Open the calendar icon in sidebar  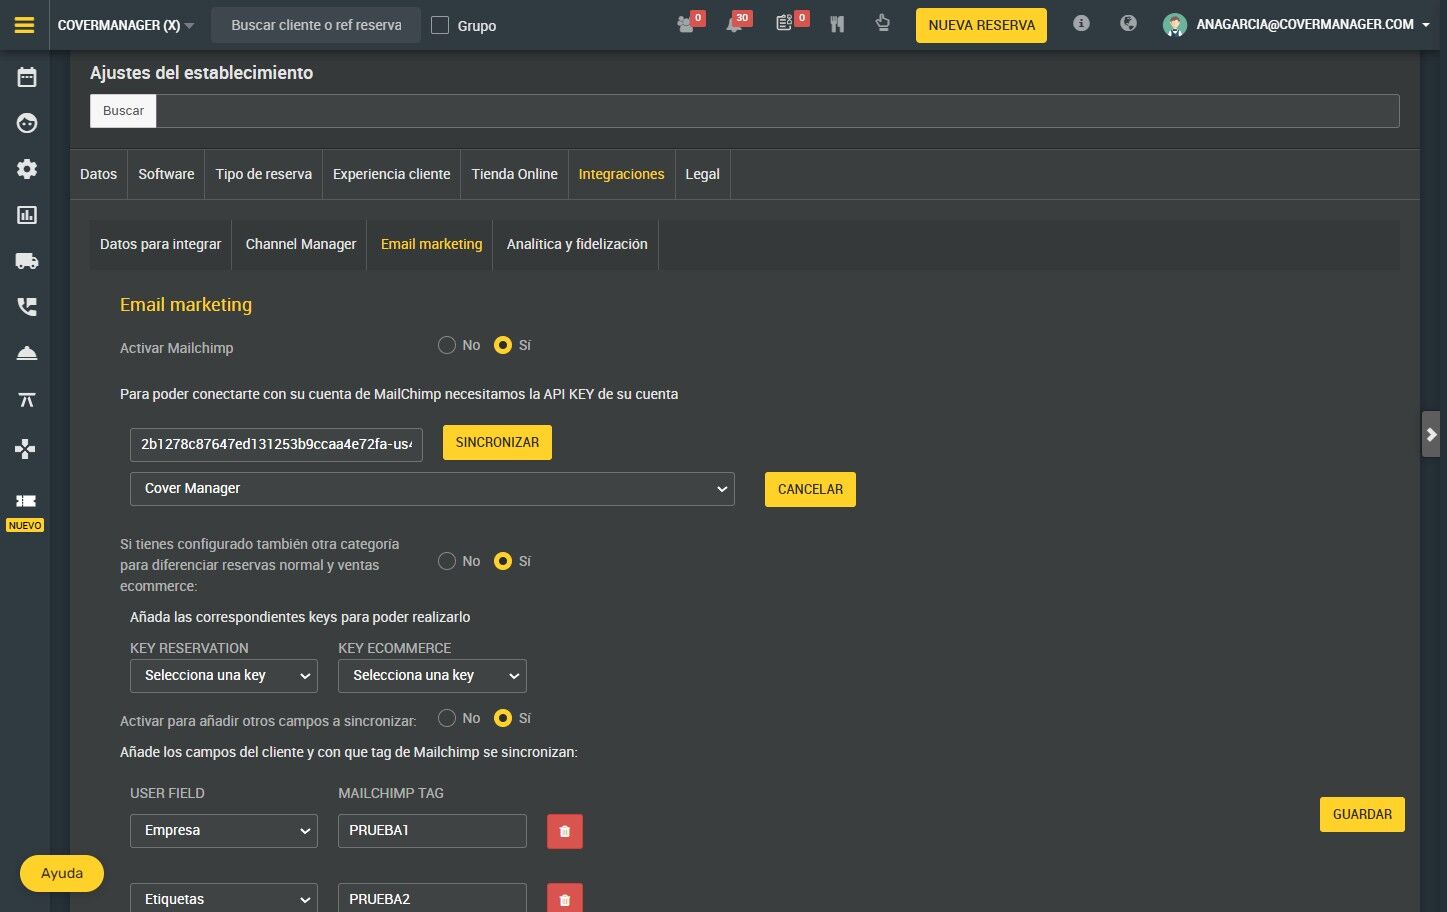(27, 77)
